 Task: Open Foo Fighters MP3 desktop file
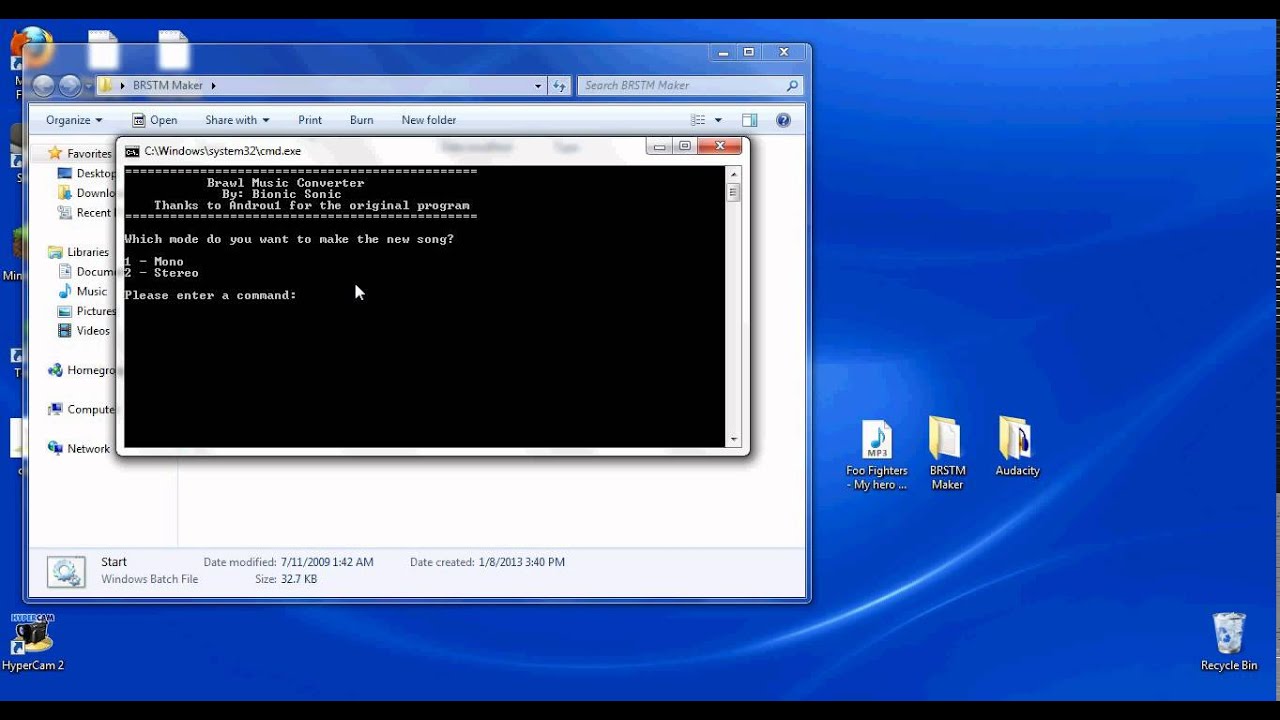[877, 454]
